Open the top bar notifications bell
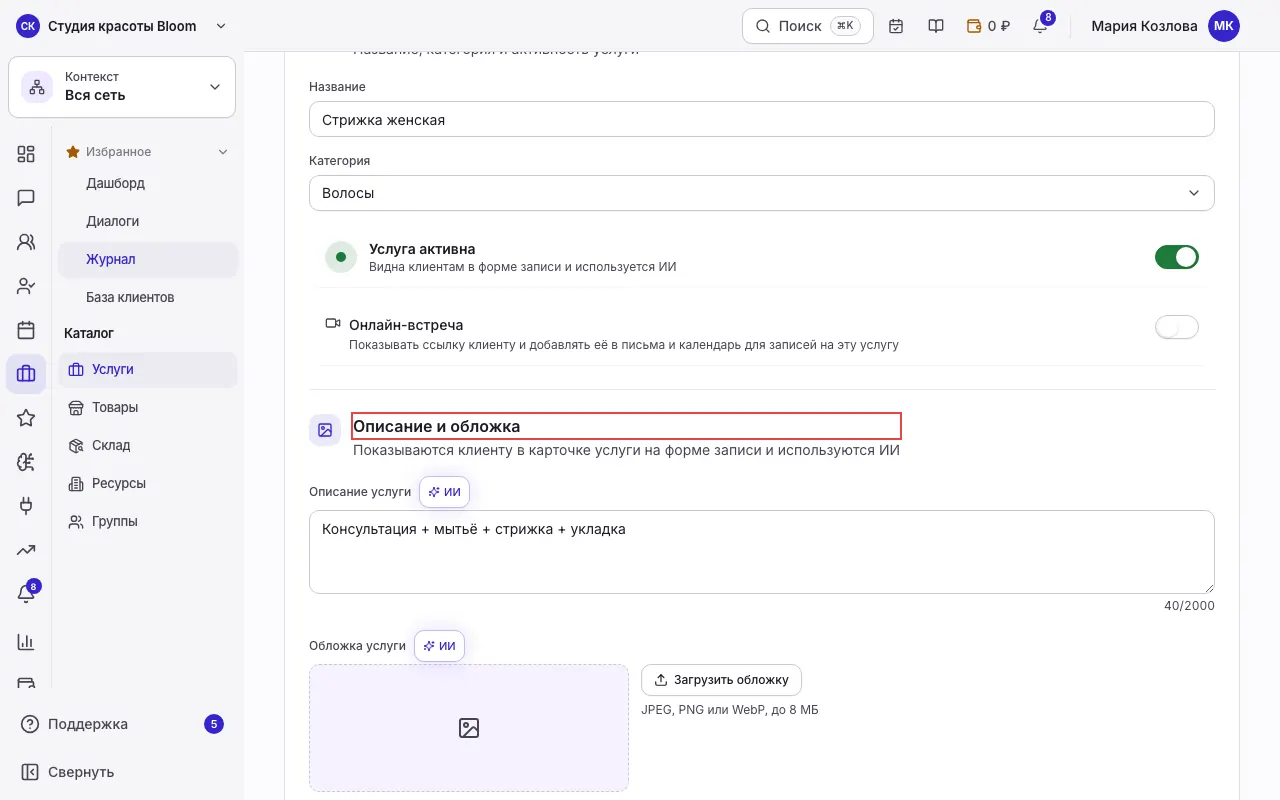Screen dimensions: 1280x800 [x=1040, y=26]
